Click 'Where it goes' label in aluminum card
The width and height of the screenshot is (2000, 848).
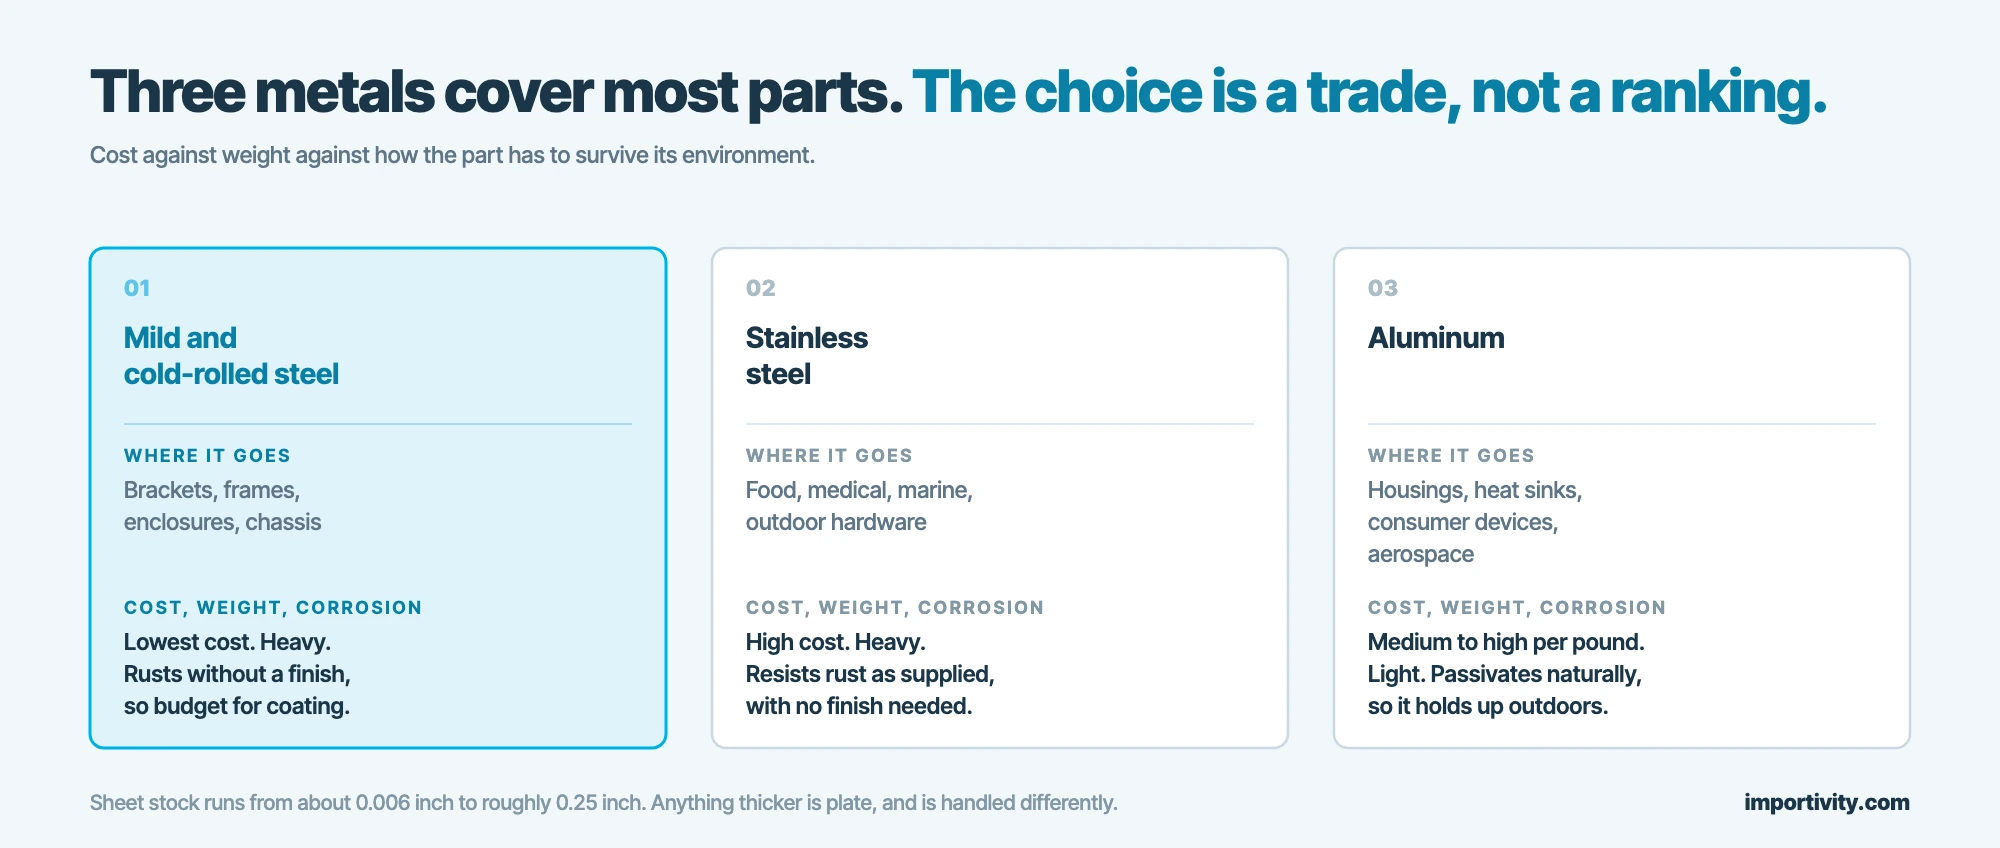(1451, 456)
